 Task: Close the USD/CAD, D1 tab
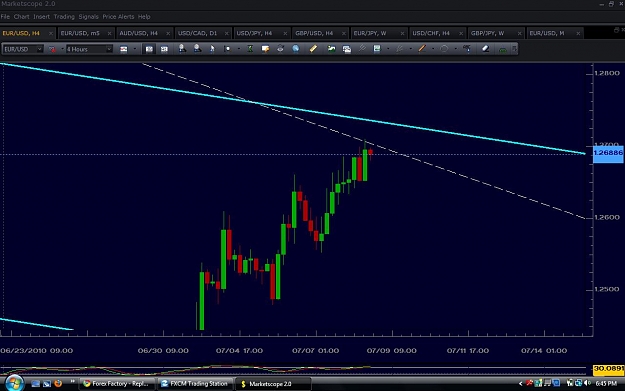(x=227, y=33)
